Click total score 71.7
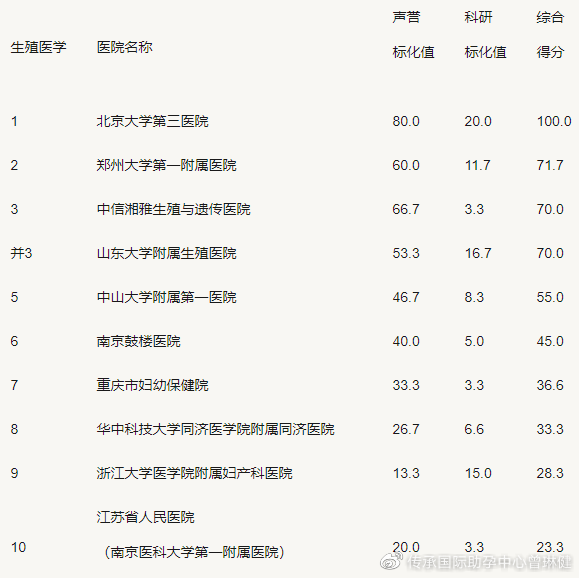Screen dimensions: 579x578 click(x=550, y=165)
